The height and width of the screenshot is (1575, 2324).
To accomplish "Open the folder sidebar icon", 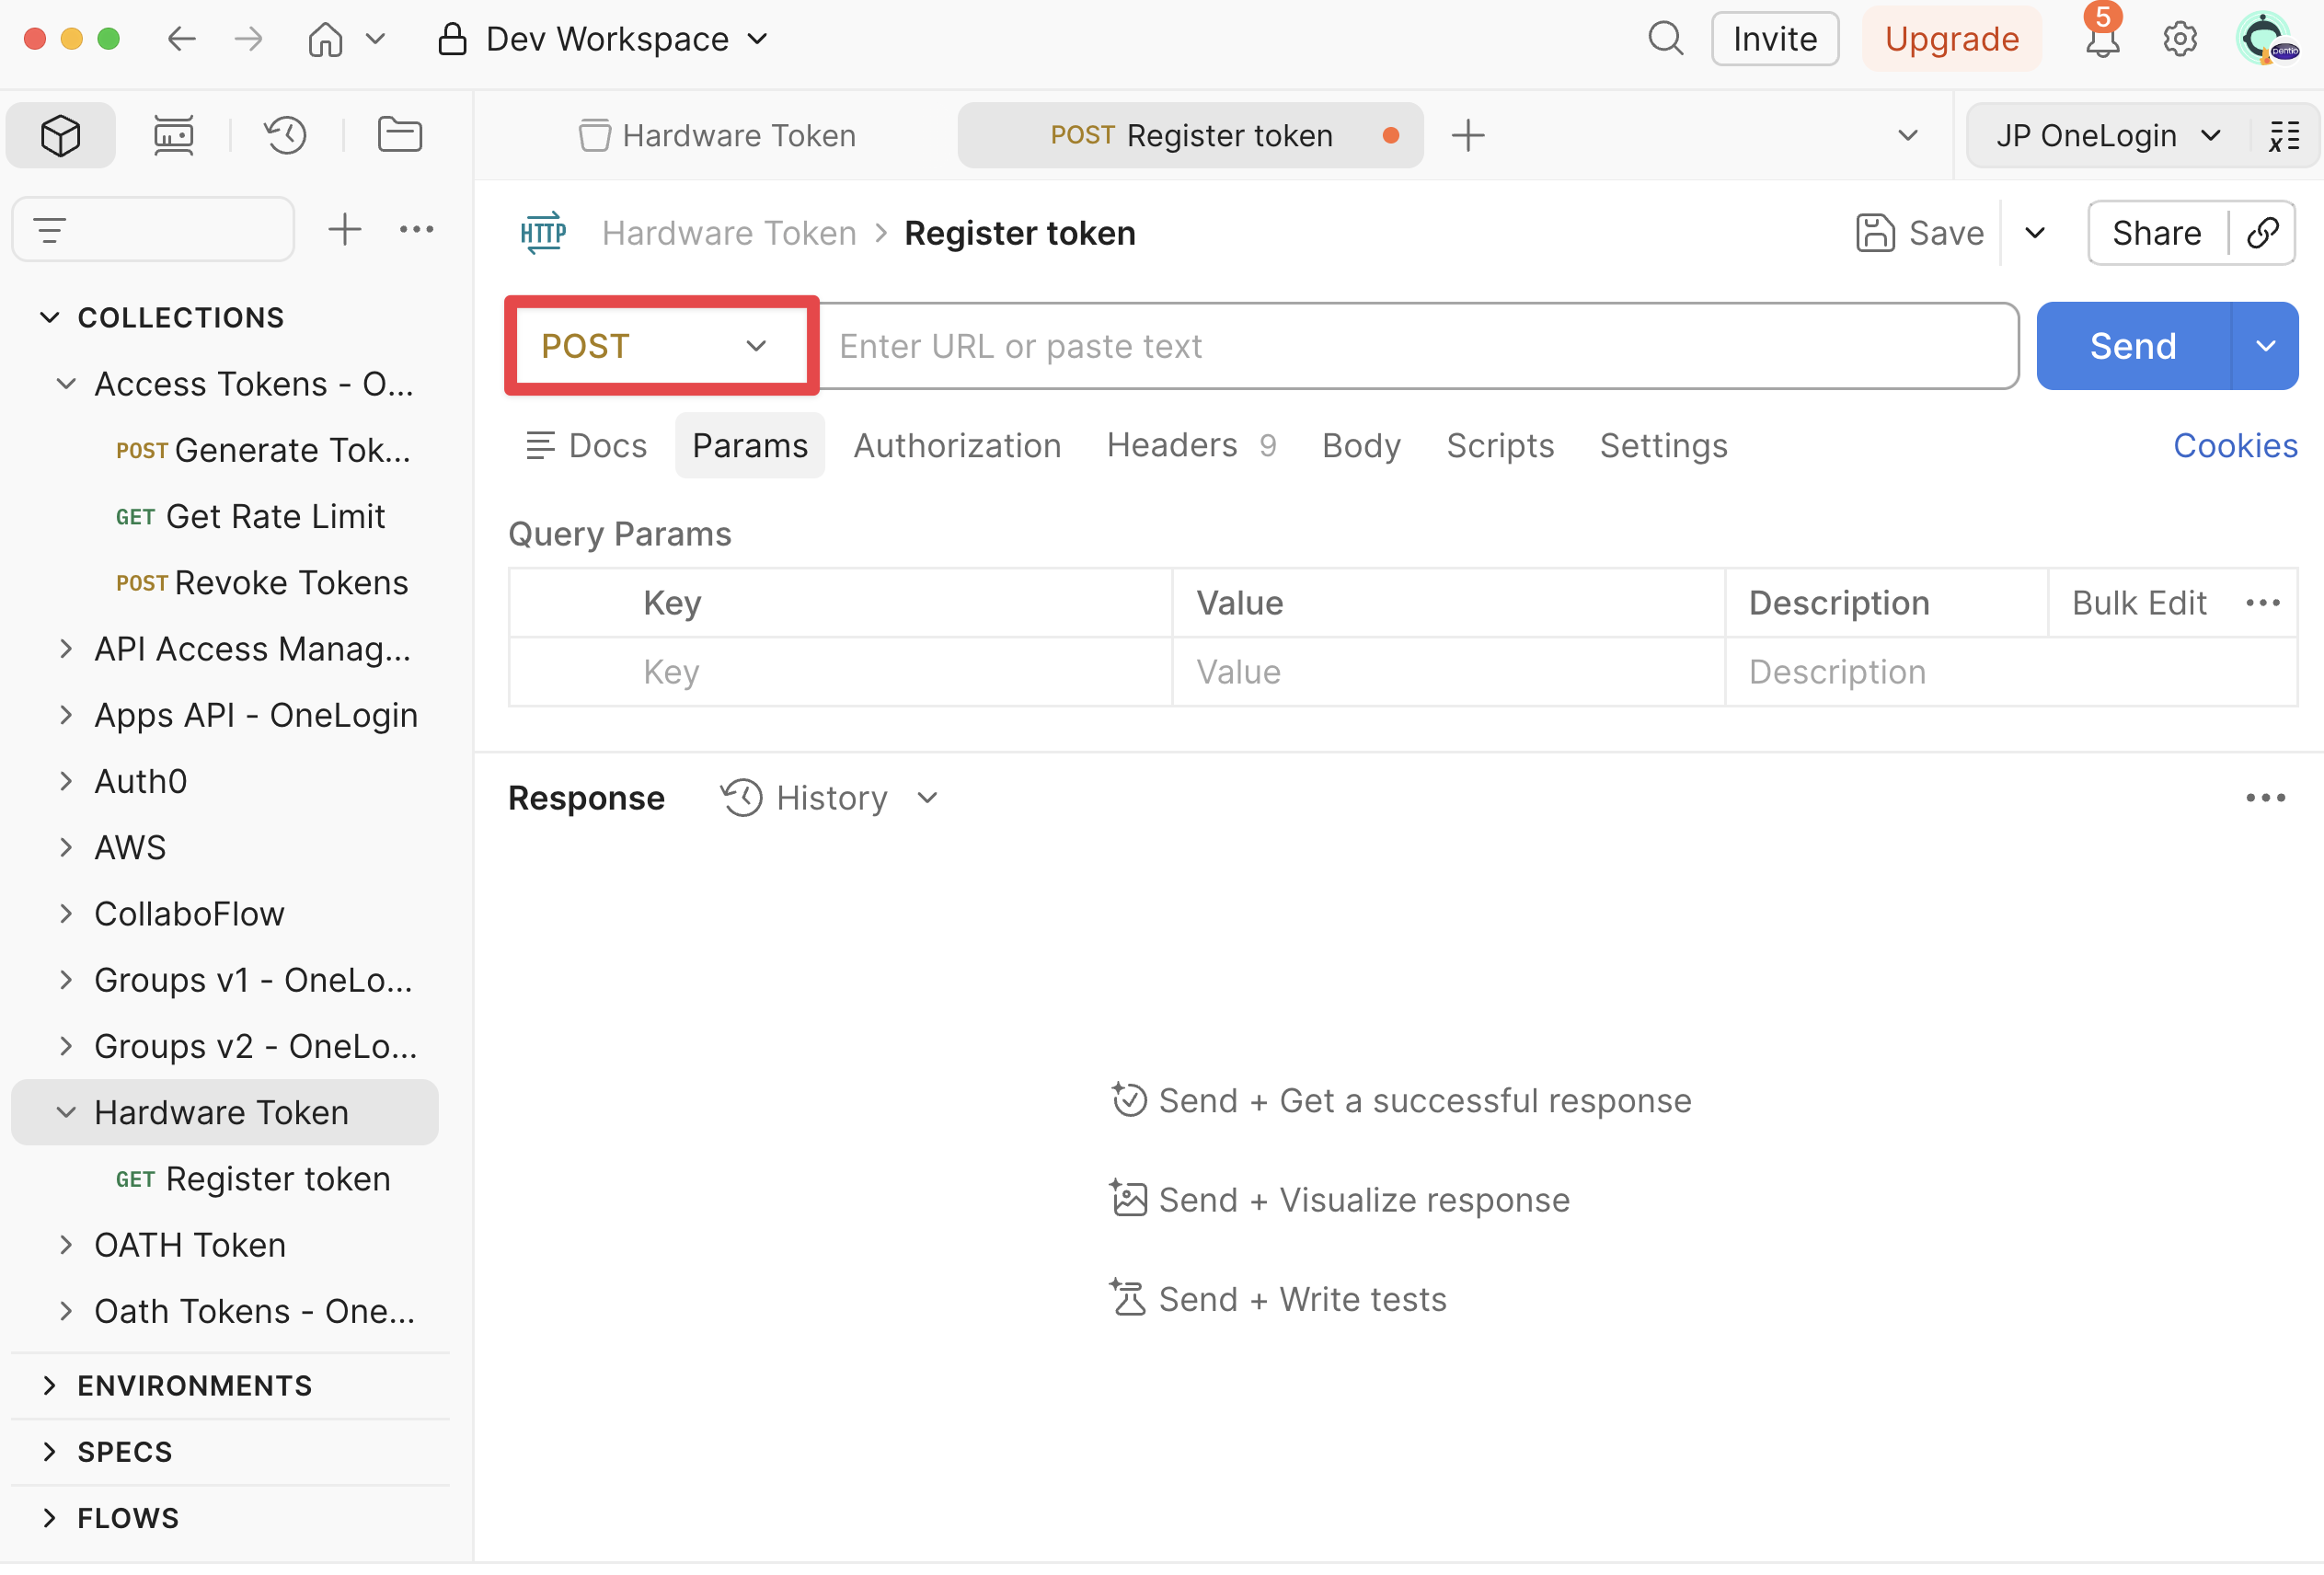I will point(400,135).
